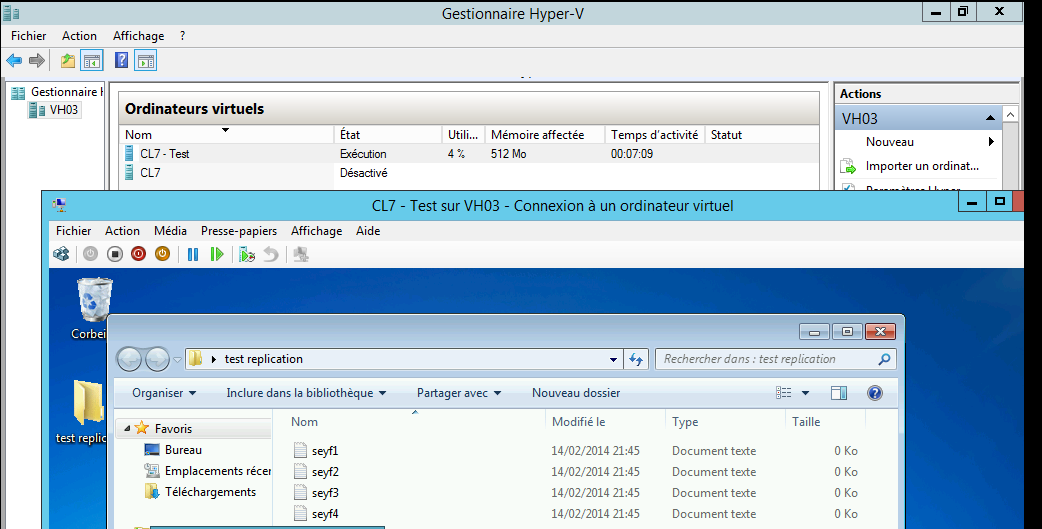Toggle the preview pane icon in Explorer
Viewport: 1042px width, 529px height.
click(x=839, y=393)
